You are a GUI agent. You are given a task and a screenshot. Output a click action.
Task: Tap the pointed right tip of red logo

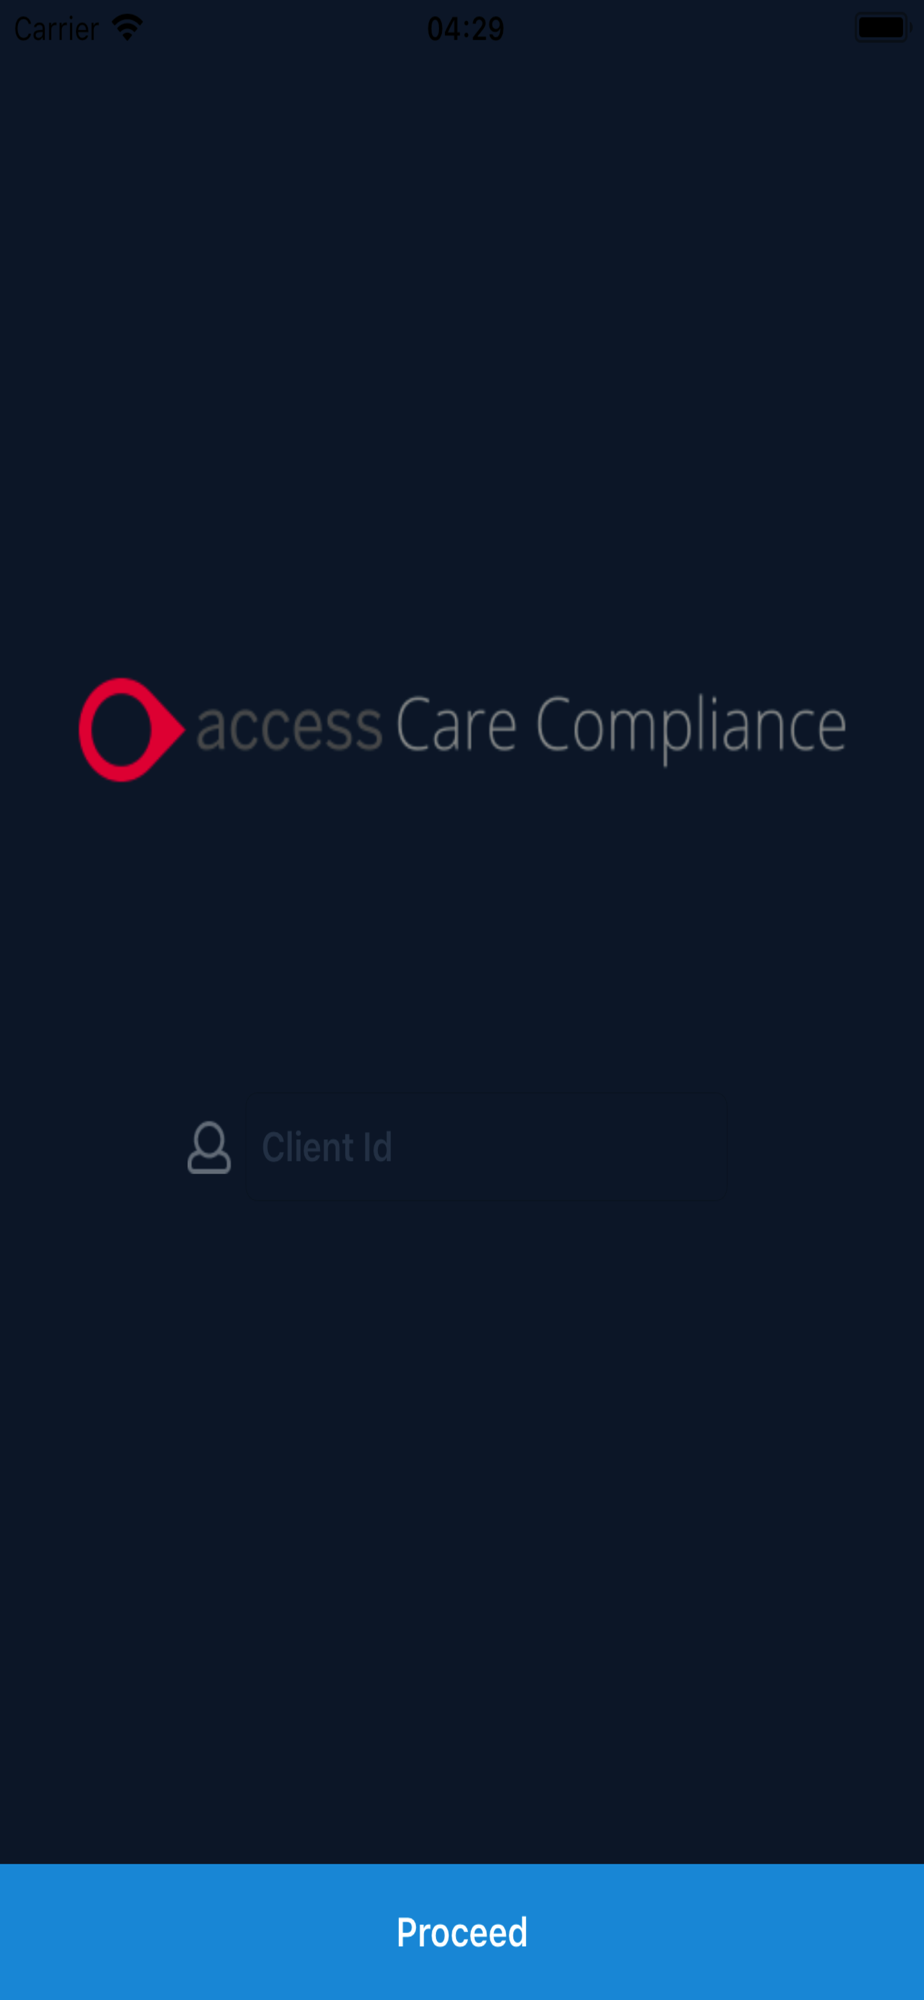coord(178,729)
